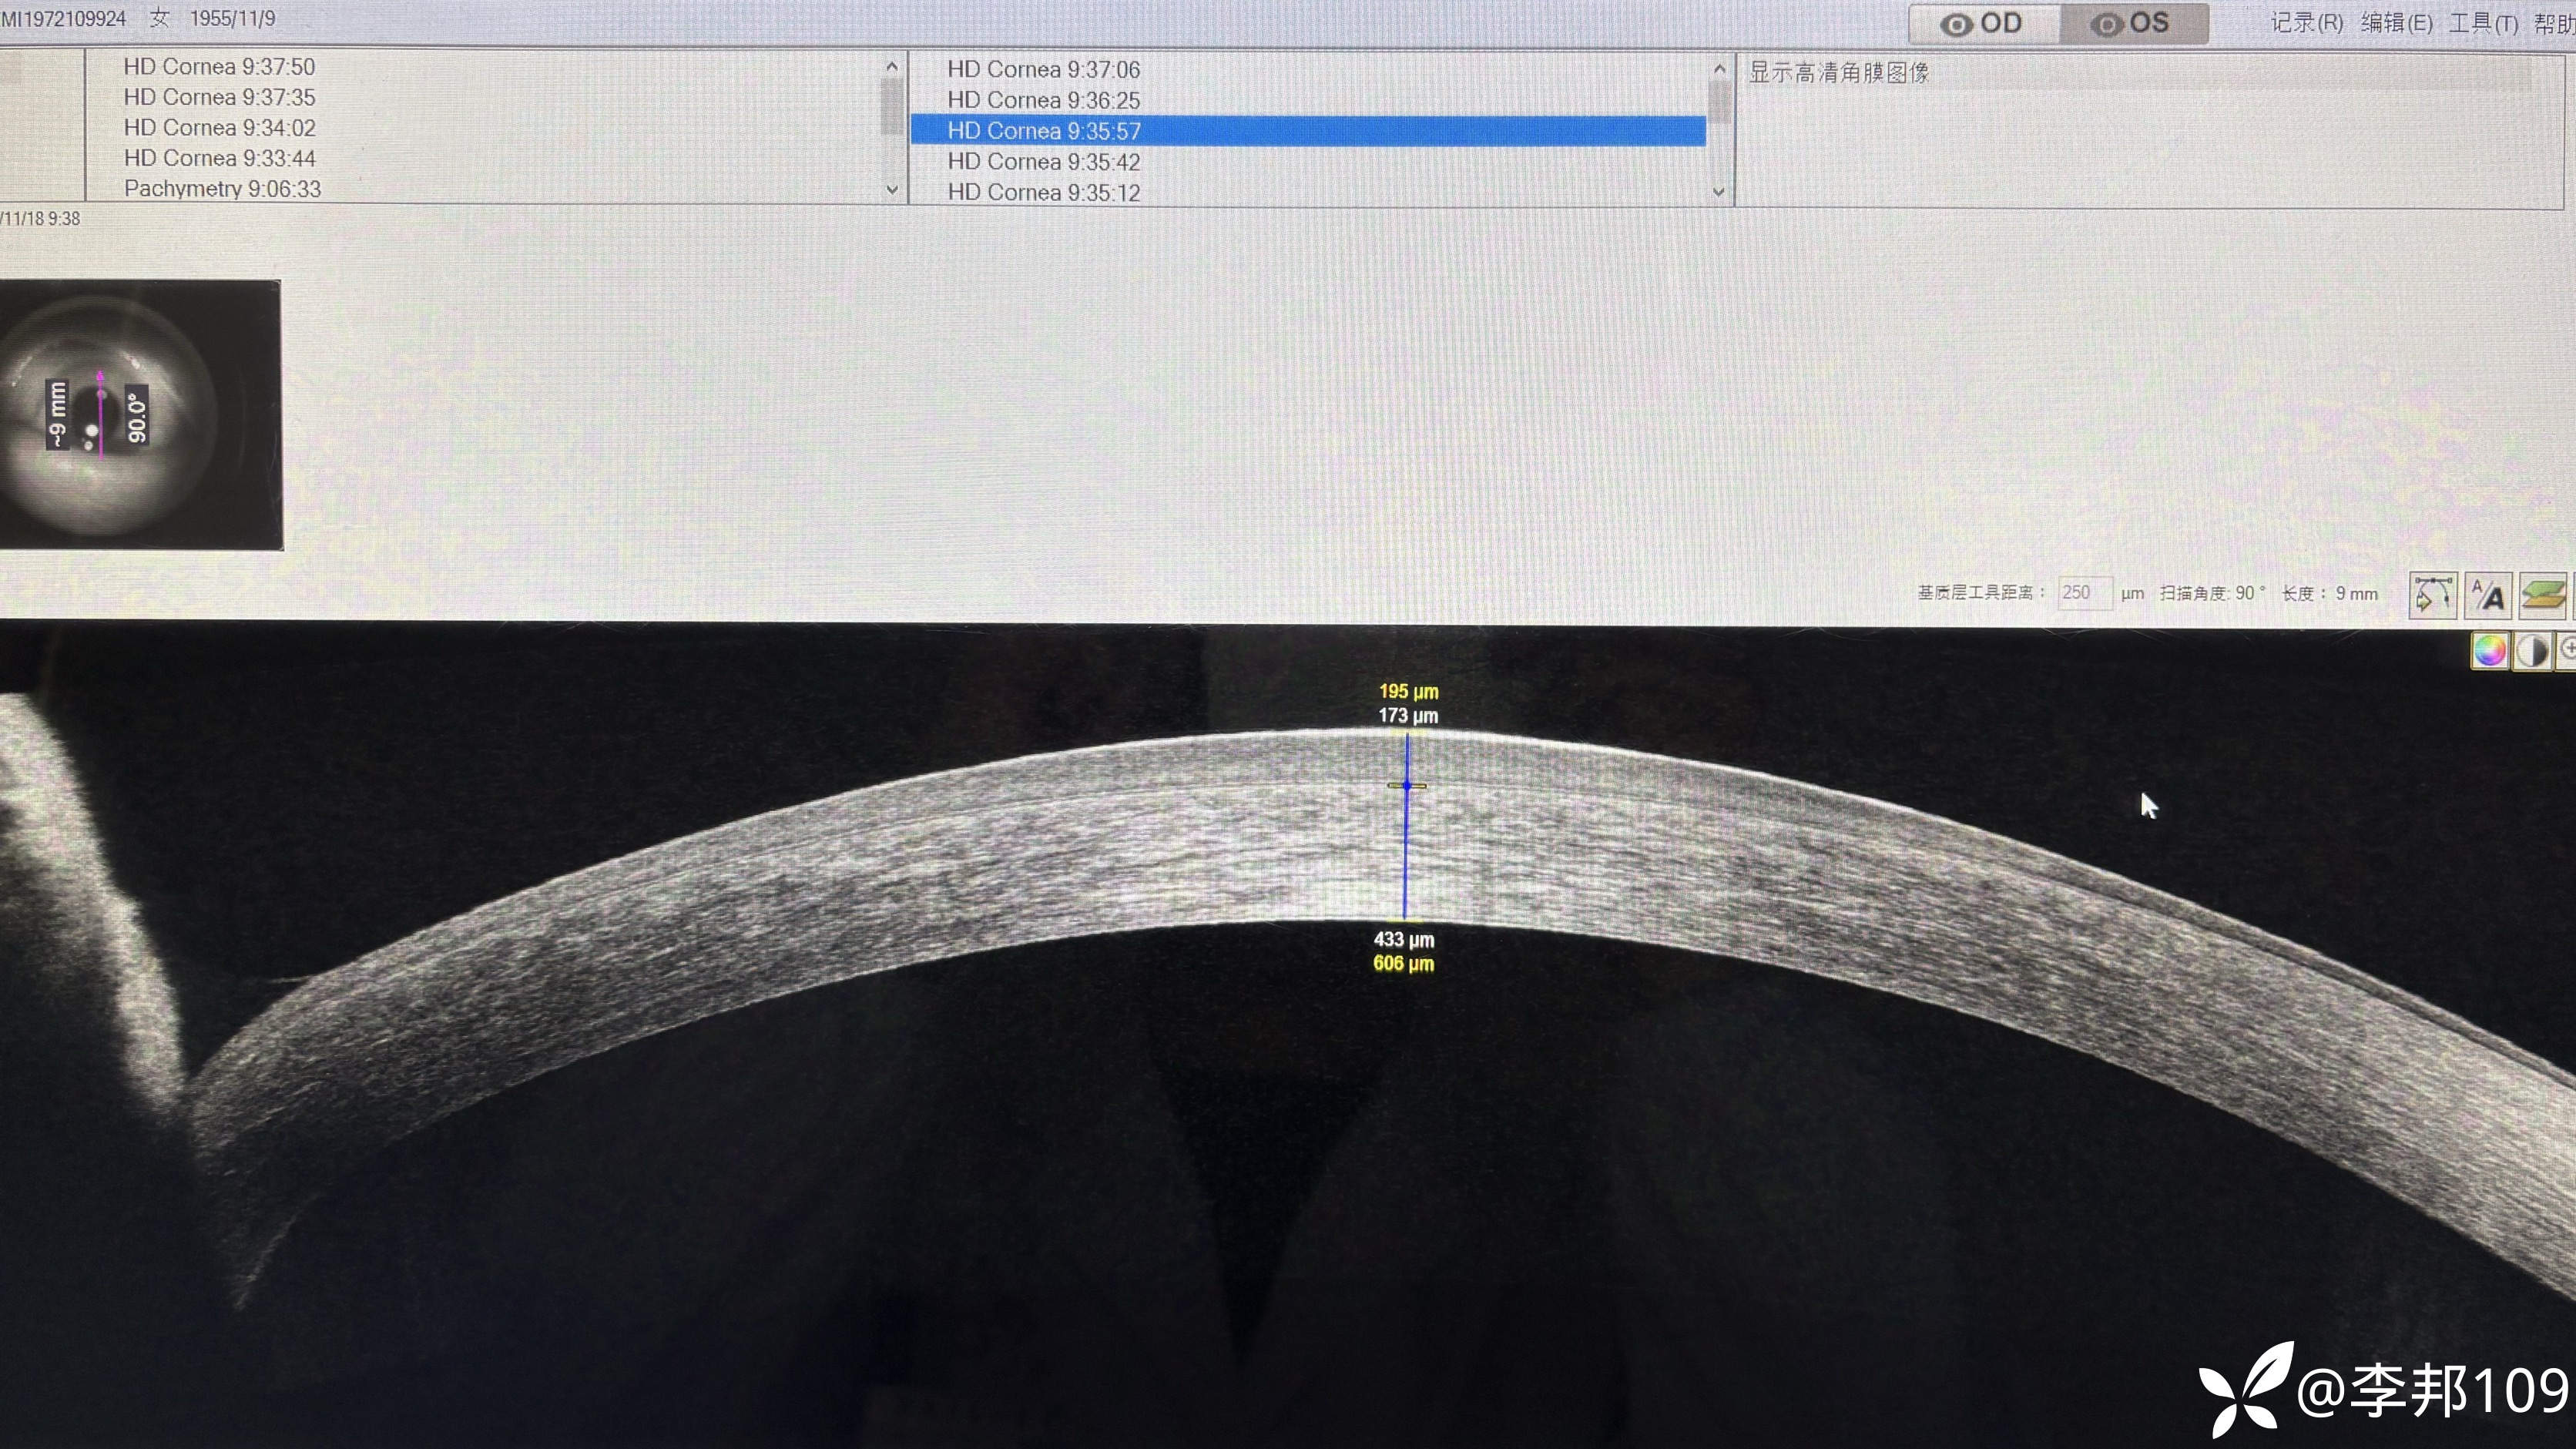Select the Pachymetry 9:06:33 scan
The height and width of the screenshot is (1449, 2576).
222,189
